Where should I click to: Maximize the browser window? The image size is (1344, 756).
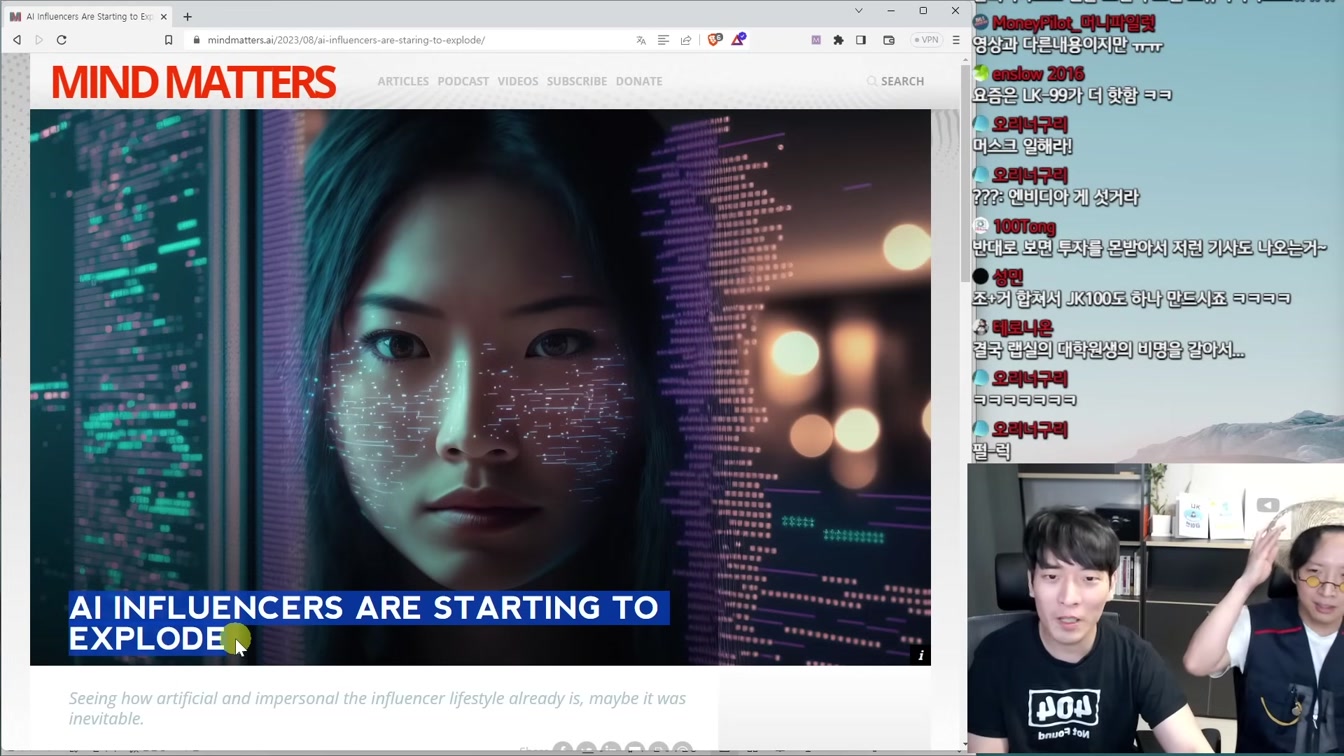923,11
